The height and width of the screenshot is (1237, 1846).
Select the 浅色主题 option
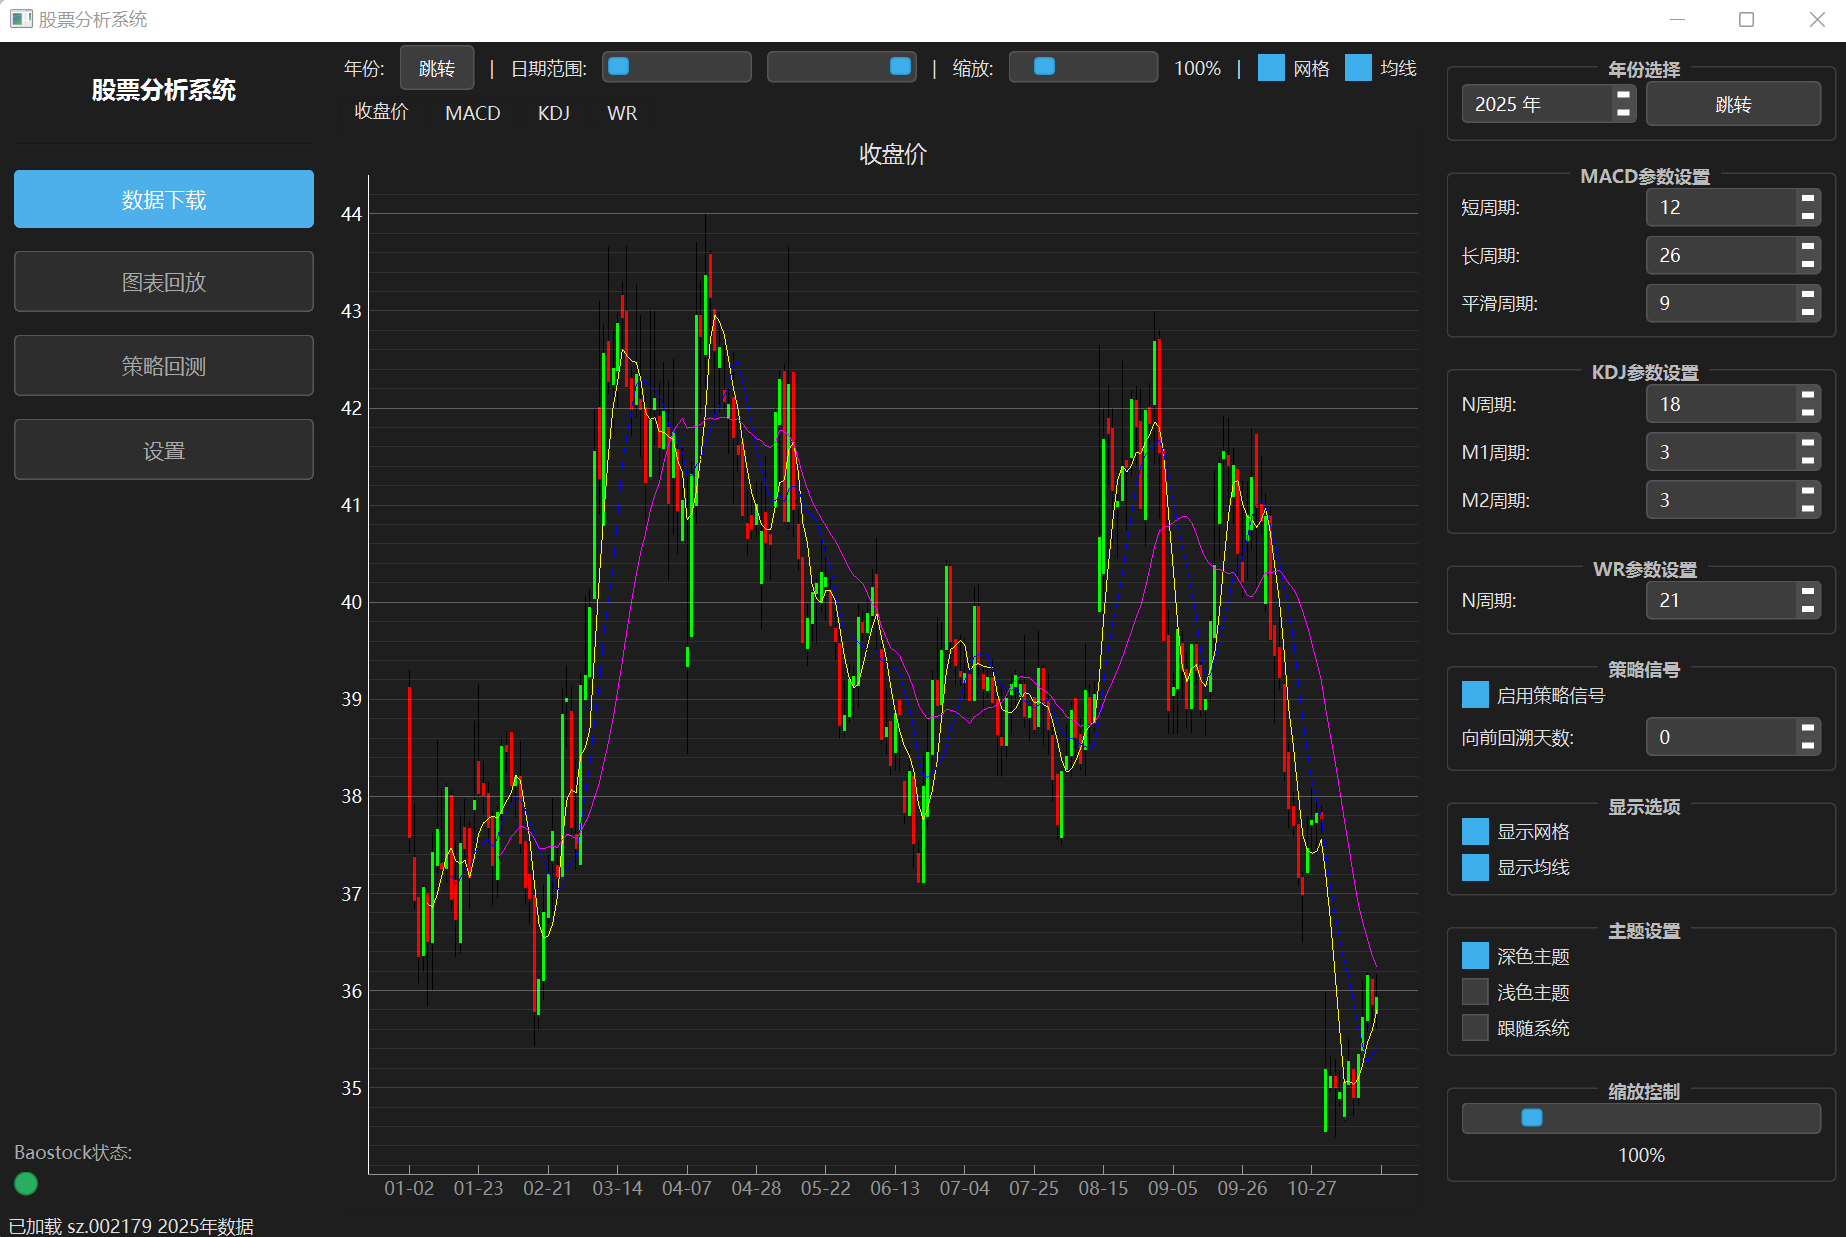point(1475,992)
